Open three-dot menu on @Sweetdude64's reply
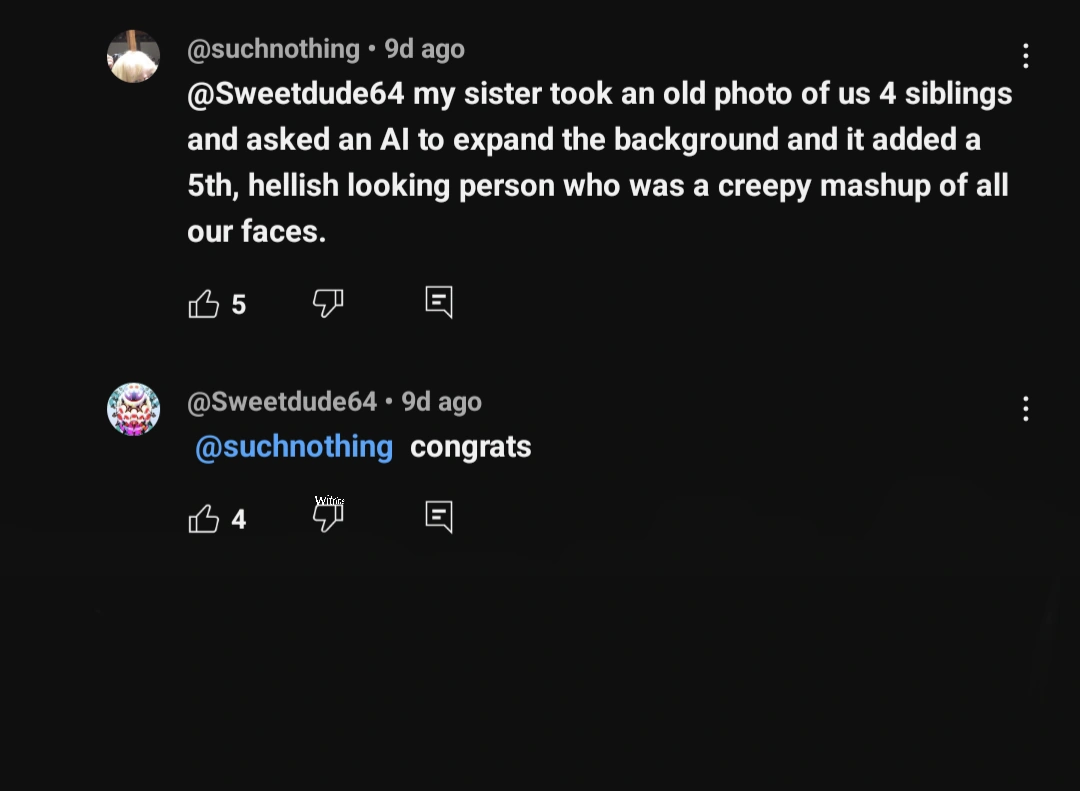 (1025, 409)
